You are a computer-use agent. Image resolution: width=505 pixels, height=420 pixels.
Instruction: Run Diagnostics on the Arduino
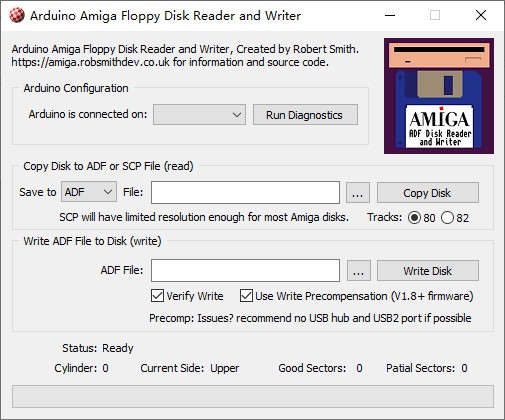pyautogui.click(x=305, y=115)
